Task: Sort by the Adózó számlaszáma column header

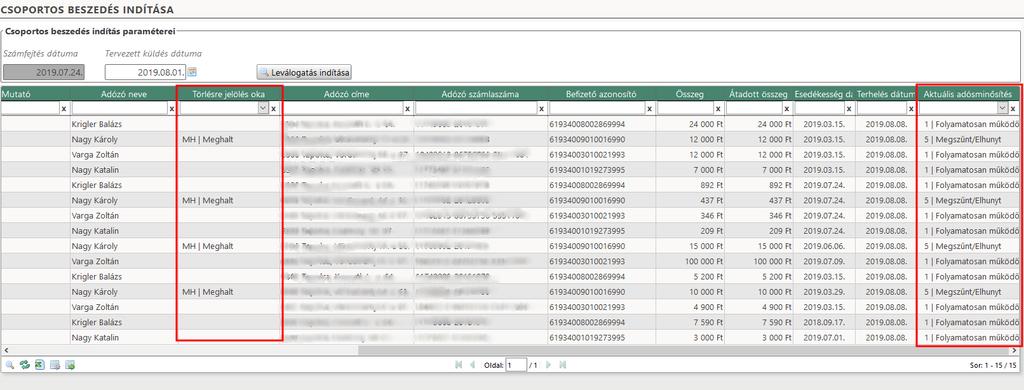Action: click(x=480, y=94)
